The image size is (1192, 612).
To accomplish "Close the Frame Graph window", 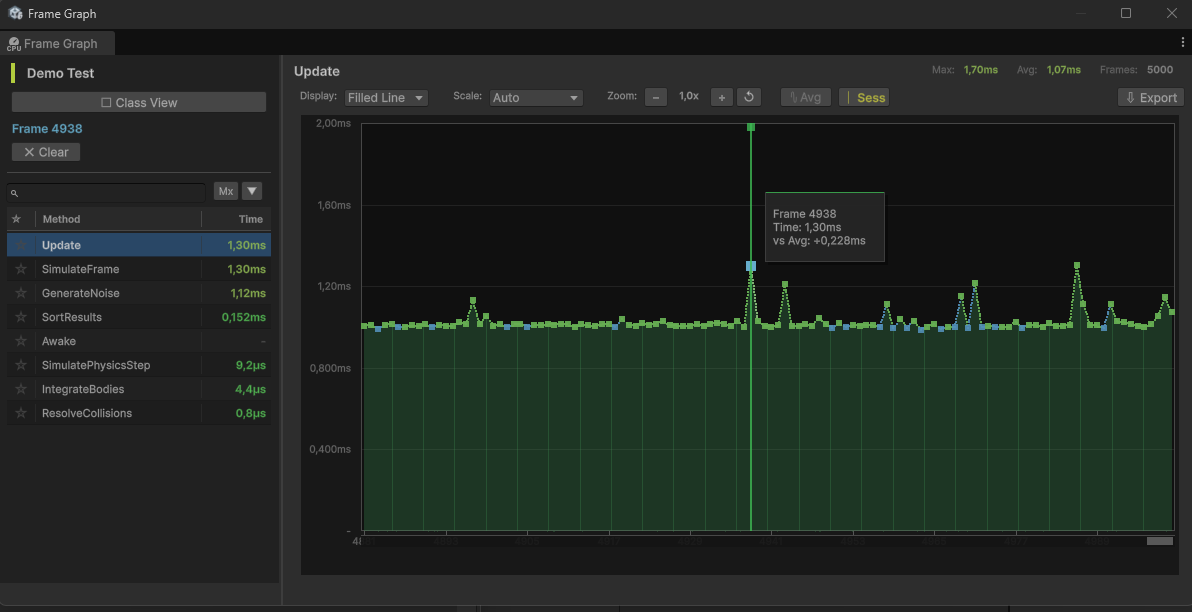I will click(x=1171, y=13).
